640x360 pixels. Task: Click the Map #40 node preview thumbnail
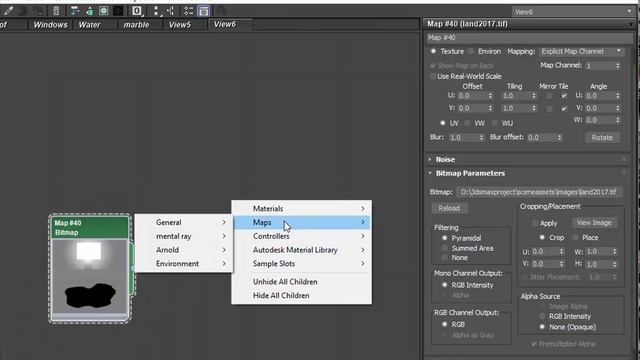[x=89, y=276]
